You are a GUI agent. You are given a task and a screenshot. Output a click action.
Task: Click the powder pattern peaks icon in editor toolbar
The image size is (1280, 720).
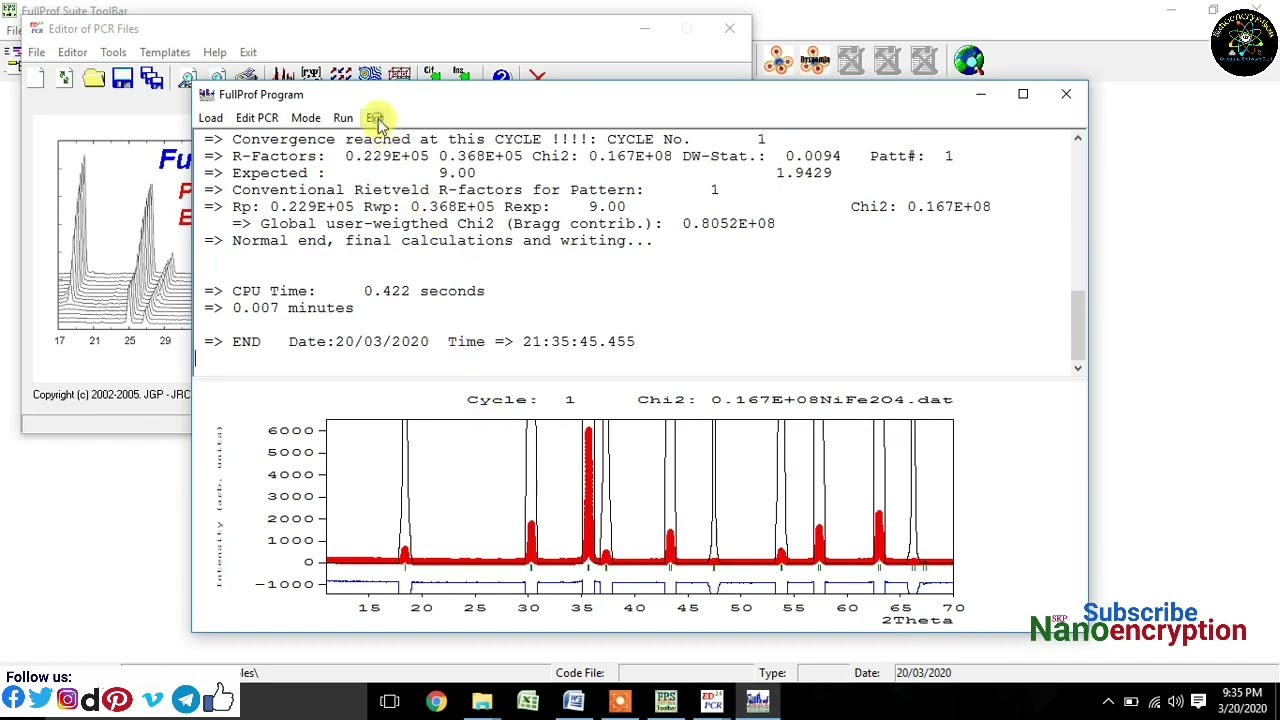coord(283,75)
